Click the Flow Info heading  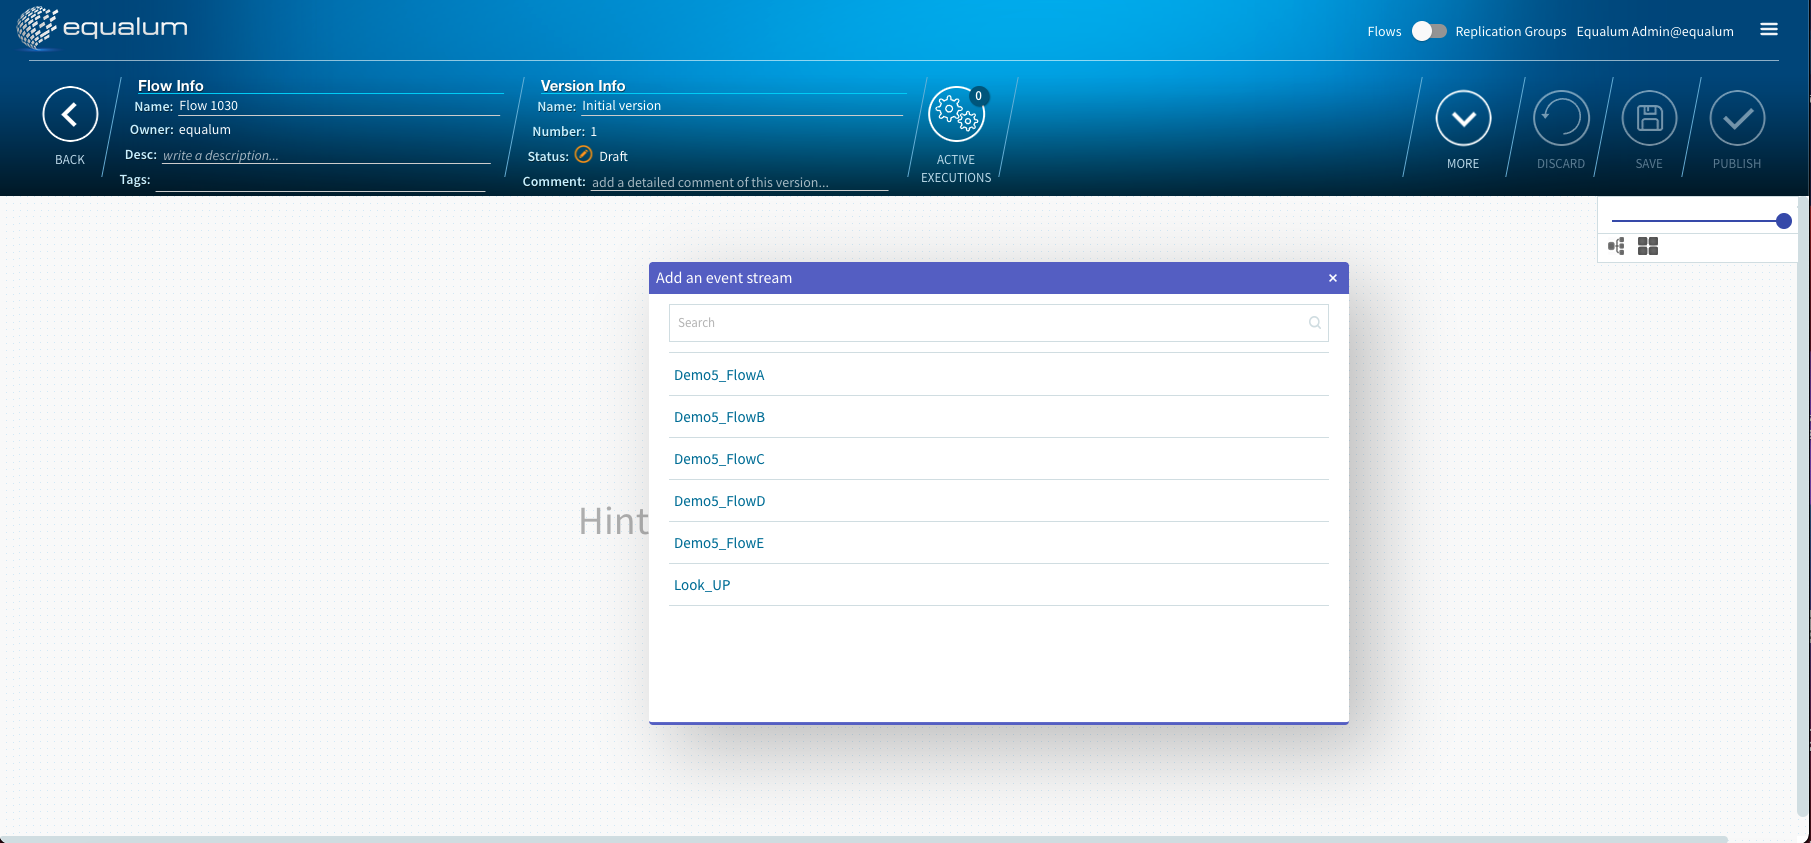[x=170, y=85]
